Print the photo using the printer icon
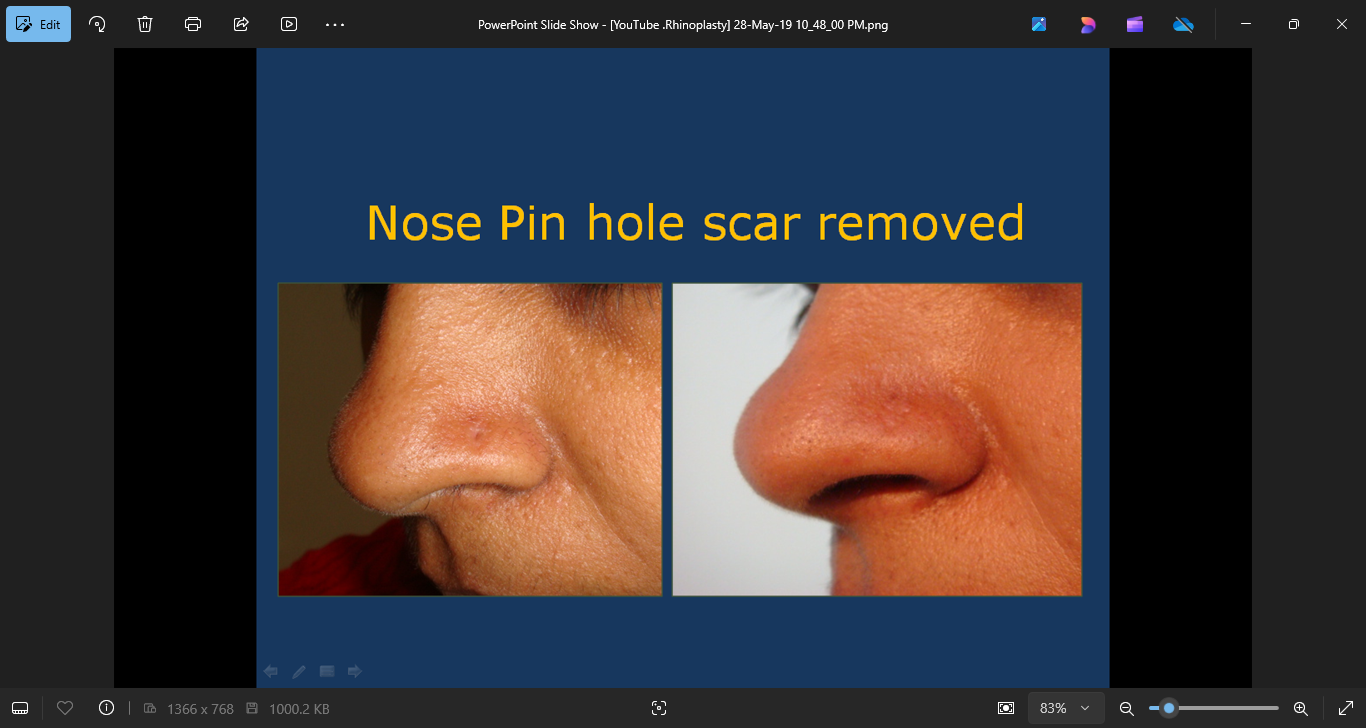Viewport: 1366px width, 728px height. coord(193,24)
